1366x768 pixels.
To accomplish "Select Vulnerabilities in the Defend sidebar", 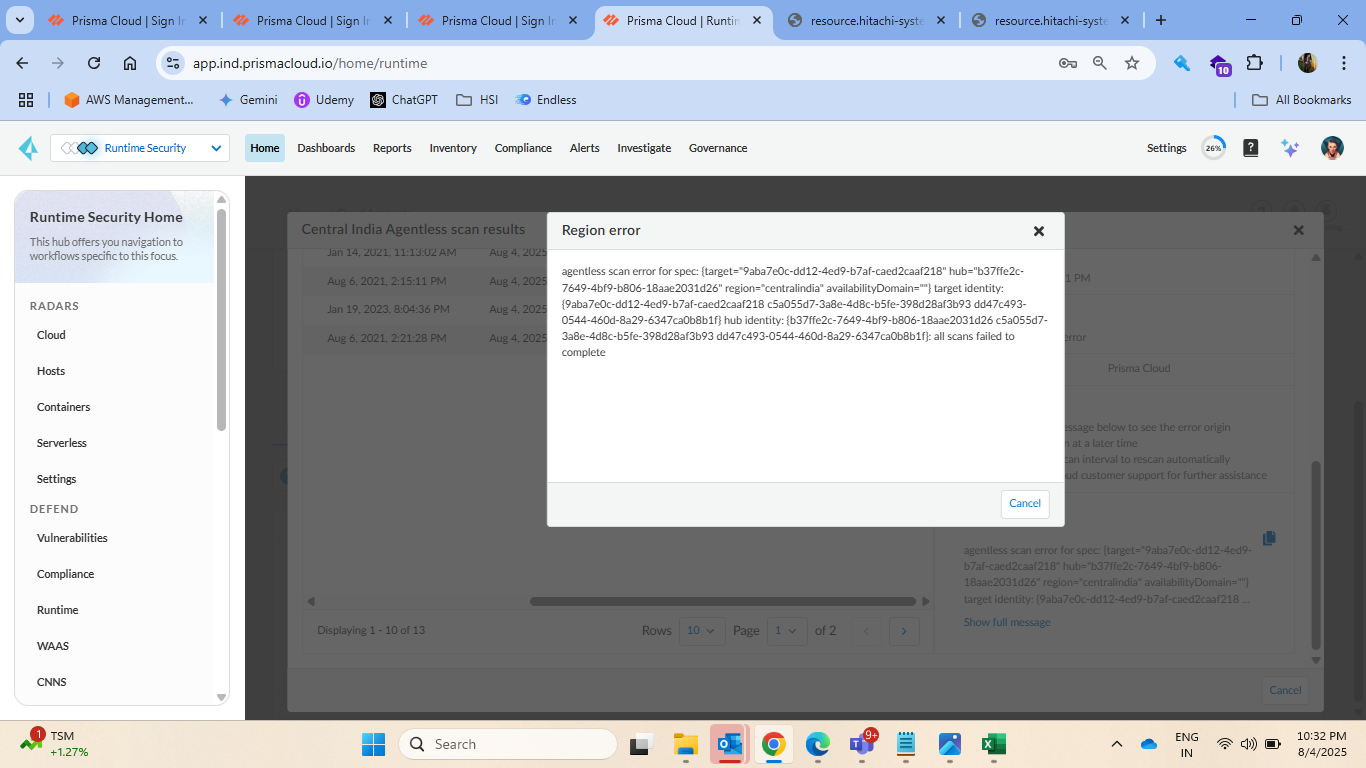I will pyautogui.click(x=72, y=538).
